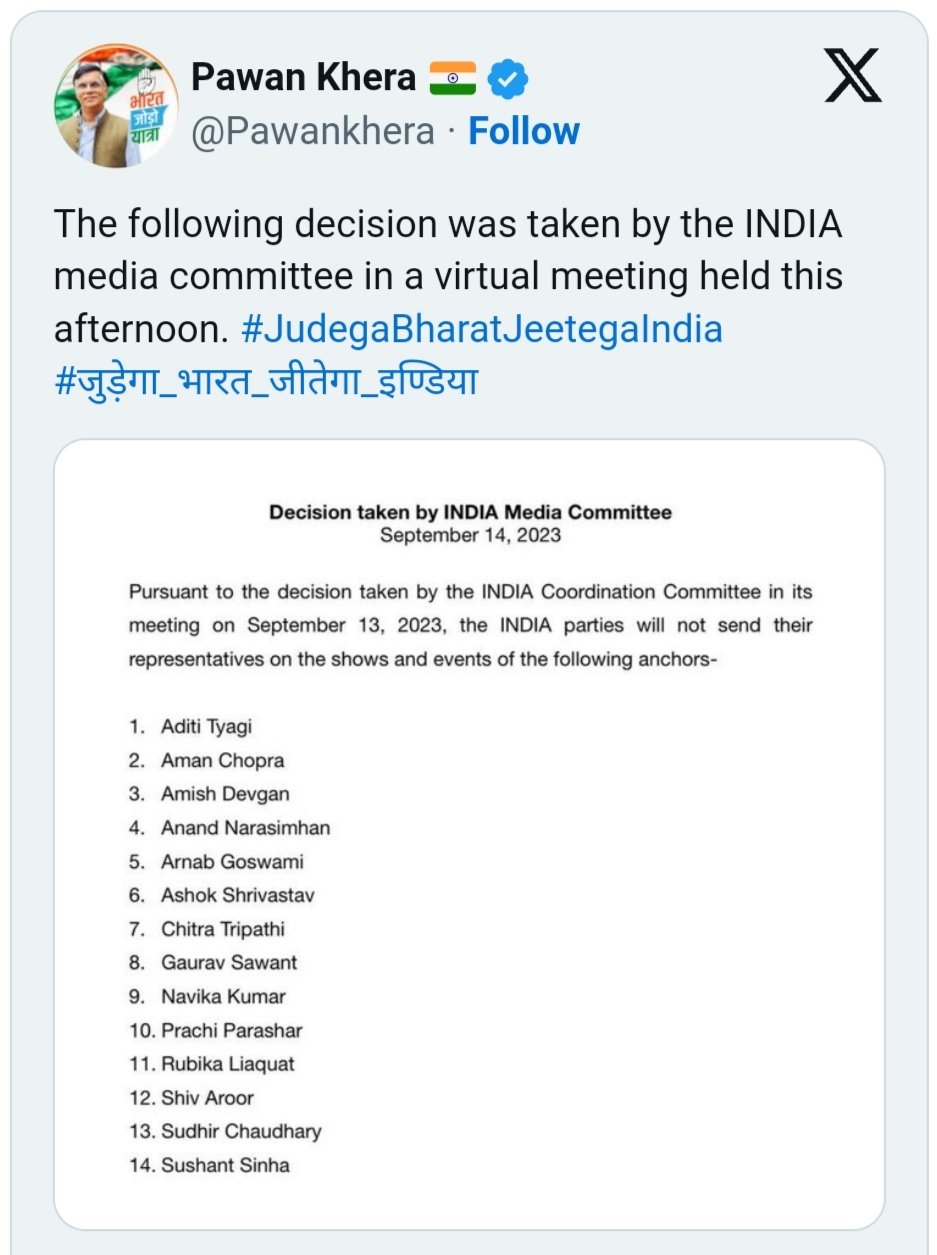The height and width of the screenshot is (1255, 937).
Task: Click the document heading 'Decision taken by INDIA Media Committee'
Action: (470, 513)
